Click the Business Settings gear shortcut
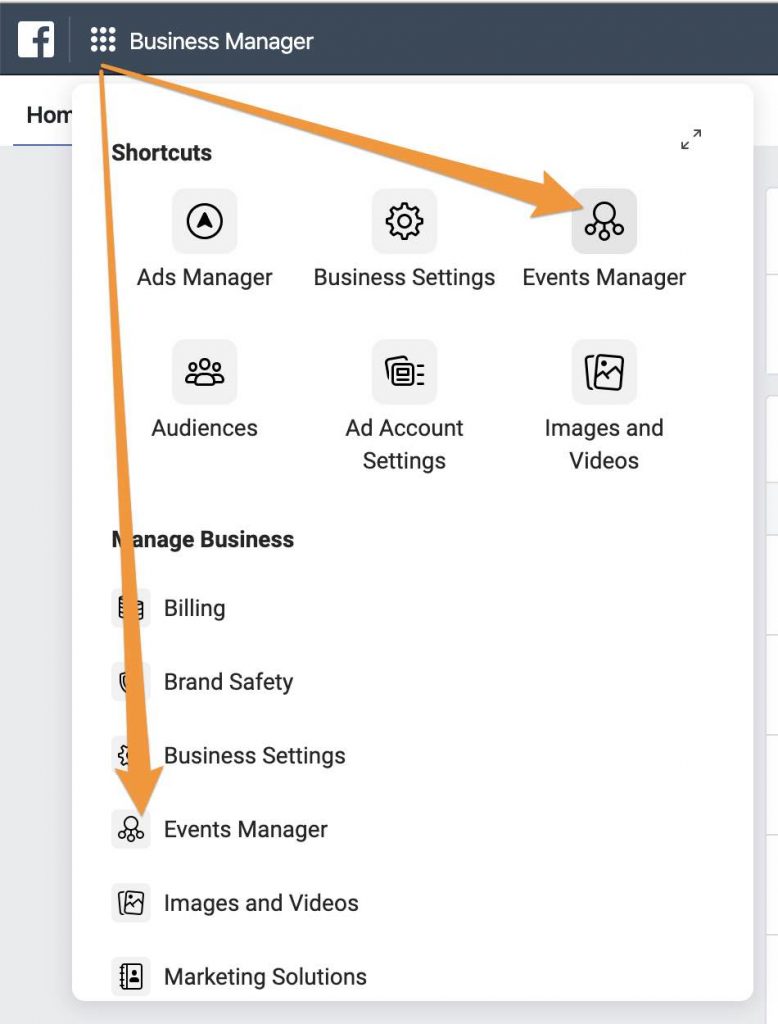Viewport: 778px width, 1024px height. coord(404,221)
